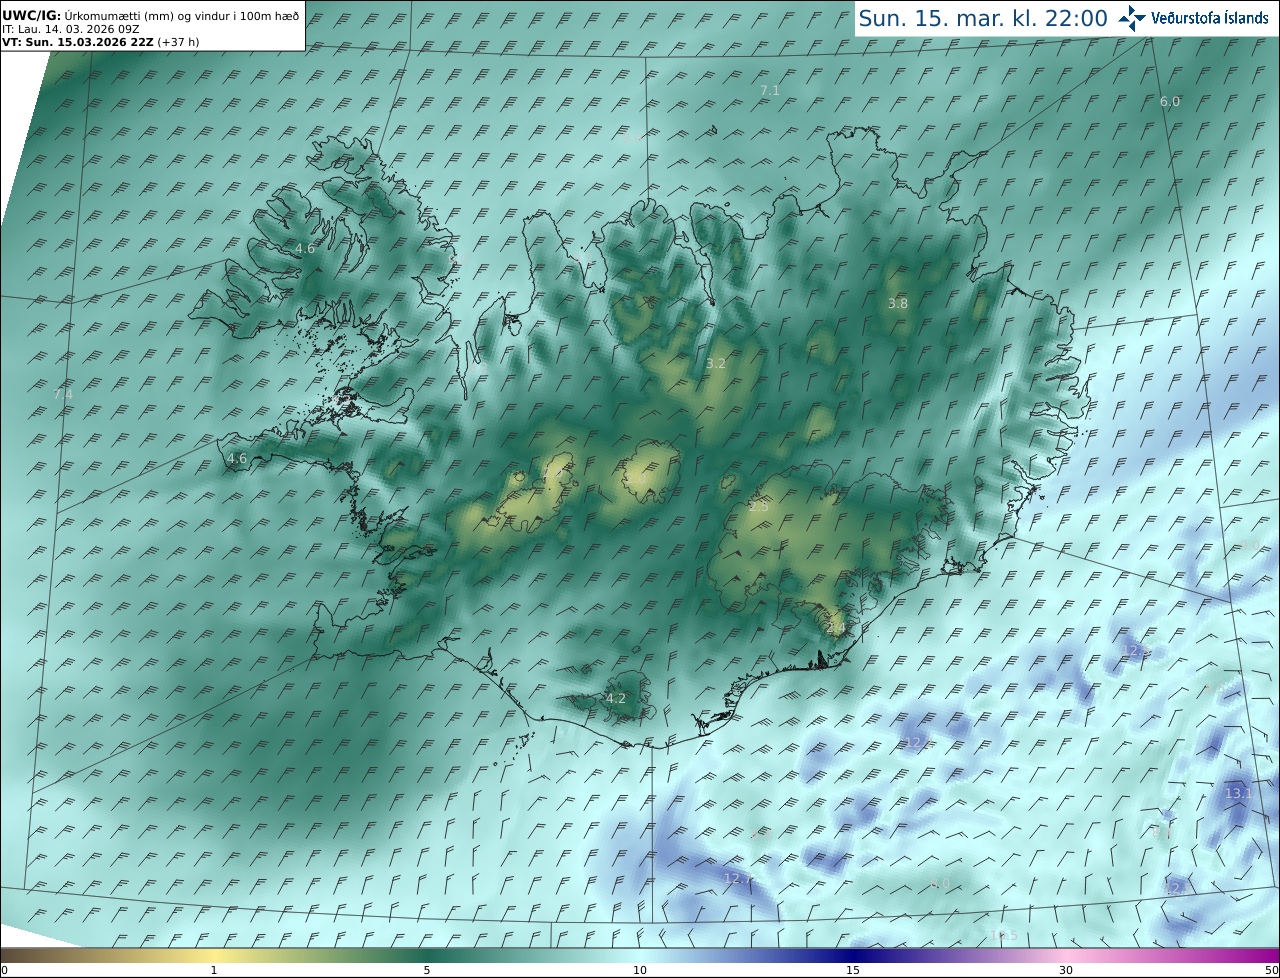Click the 7.1 value on the map
This screenshot has width=1280, height=978.
tap(770, 90)
